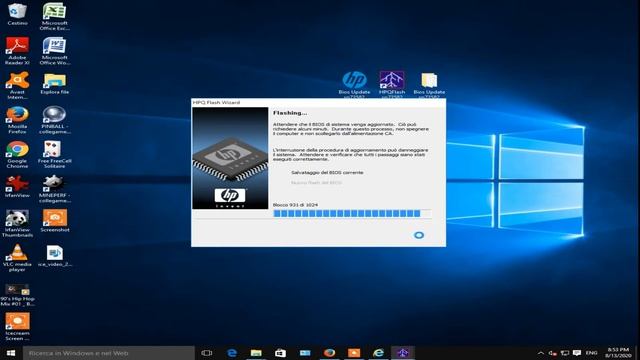Screen dimensions: 640x360
Task: Open the Store from the taskbar
Action: click(280, 353)
